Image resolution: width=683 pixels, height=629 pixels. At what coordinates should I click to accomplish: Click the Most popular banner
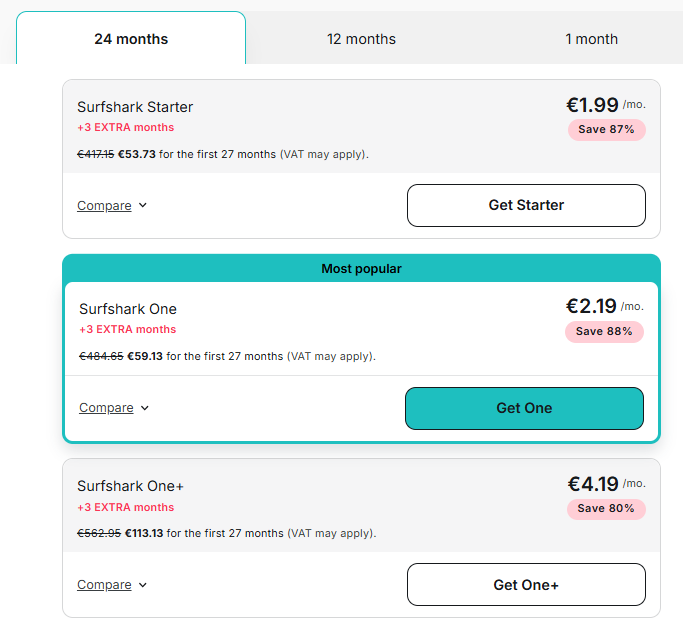361,269
